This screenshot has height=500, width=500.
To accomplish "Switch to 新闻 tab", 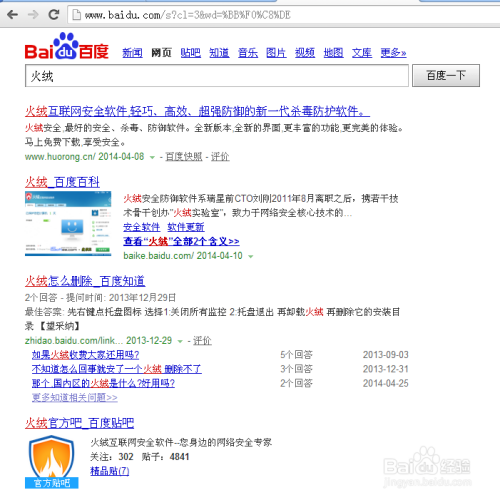I will (x=132, y=53).
